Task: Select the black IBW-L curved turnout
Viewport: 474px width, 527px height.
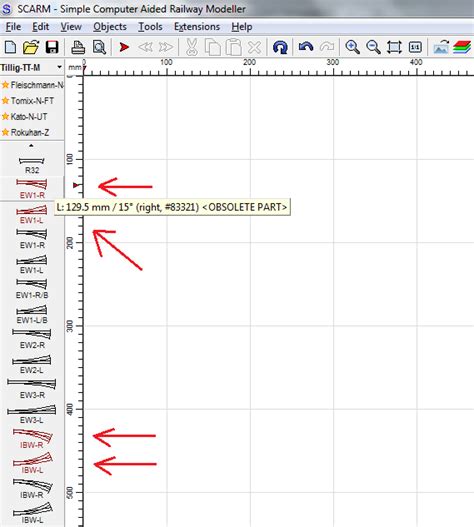Action: point(32,514)
